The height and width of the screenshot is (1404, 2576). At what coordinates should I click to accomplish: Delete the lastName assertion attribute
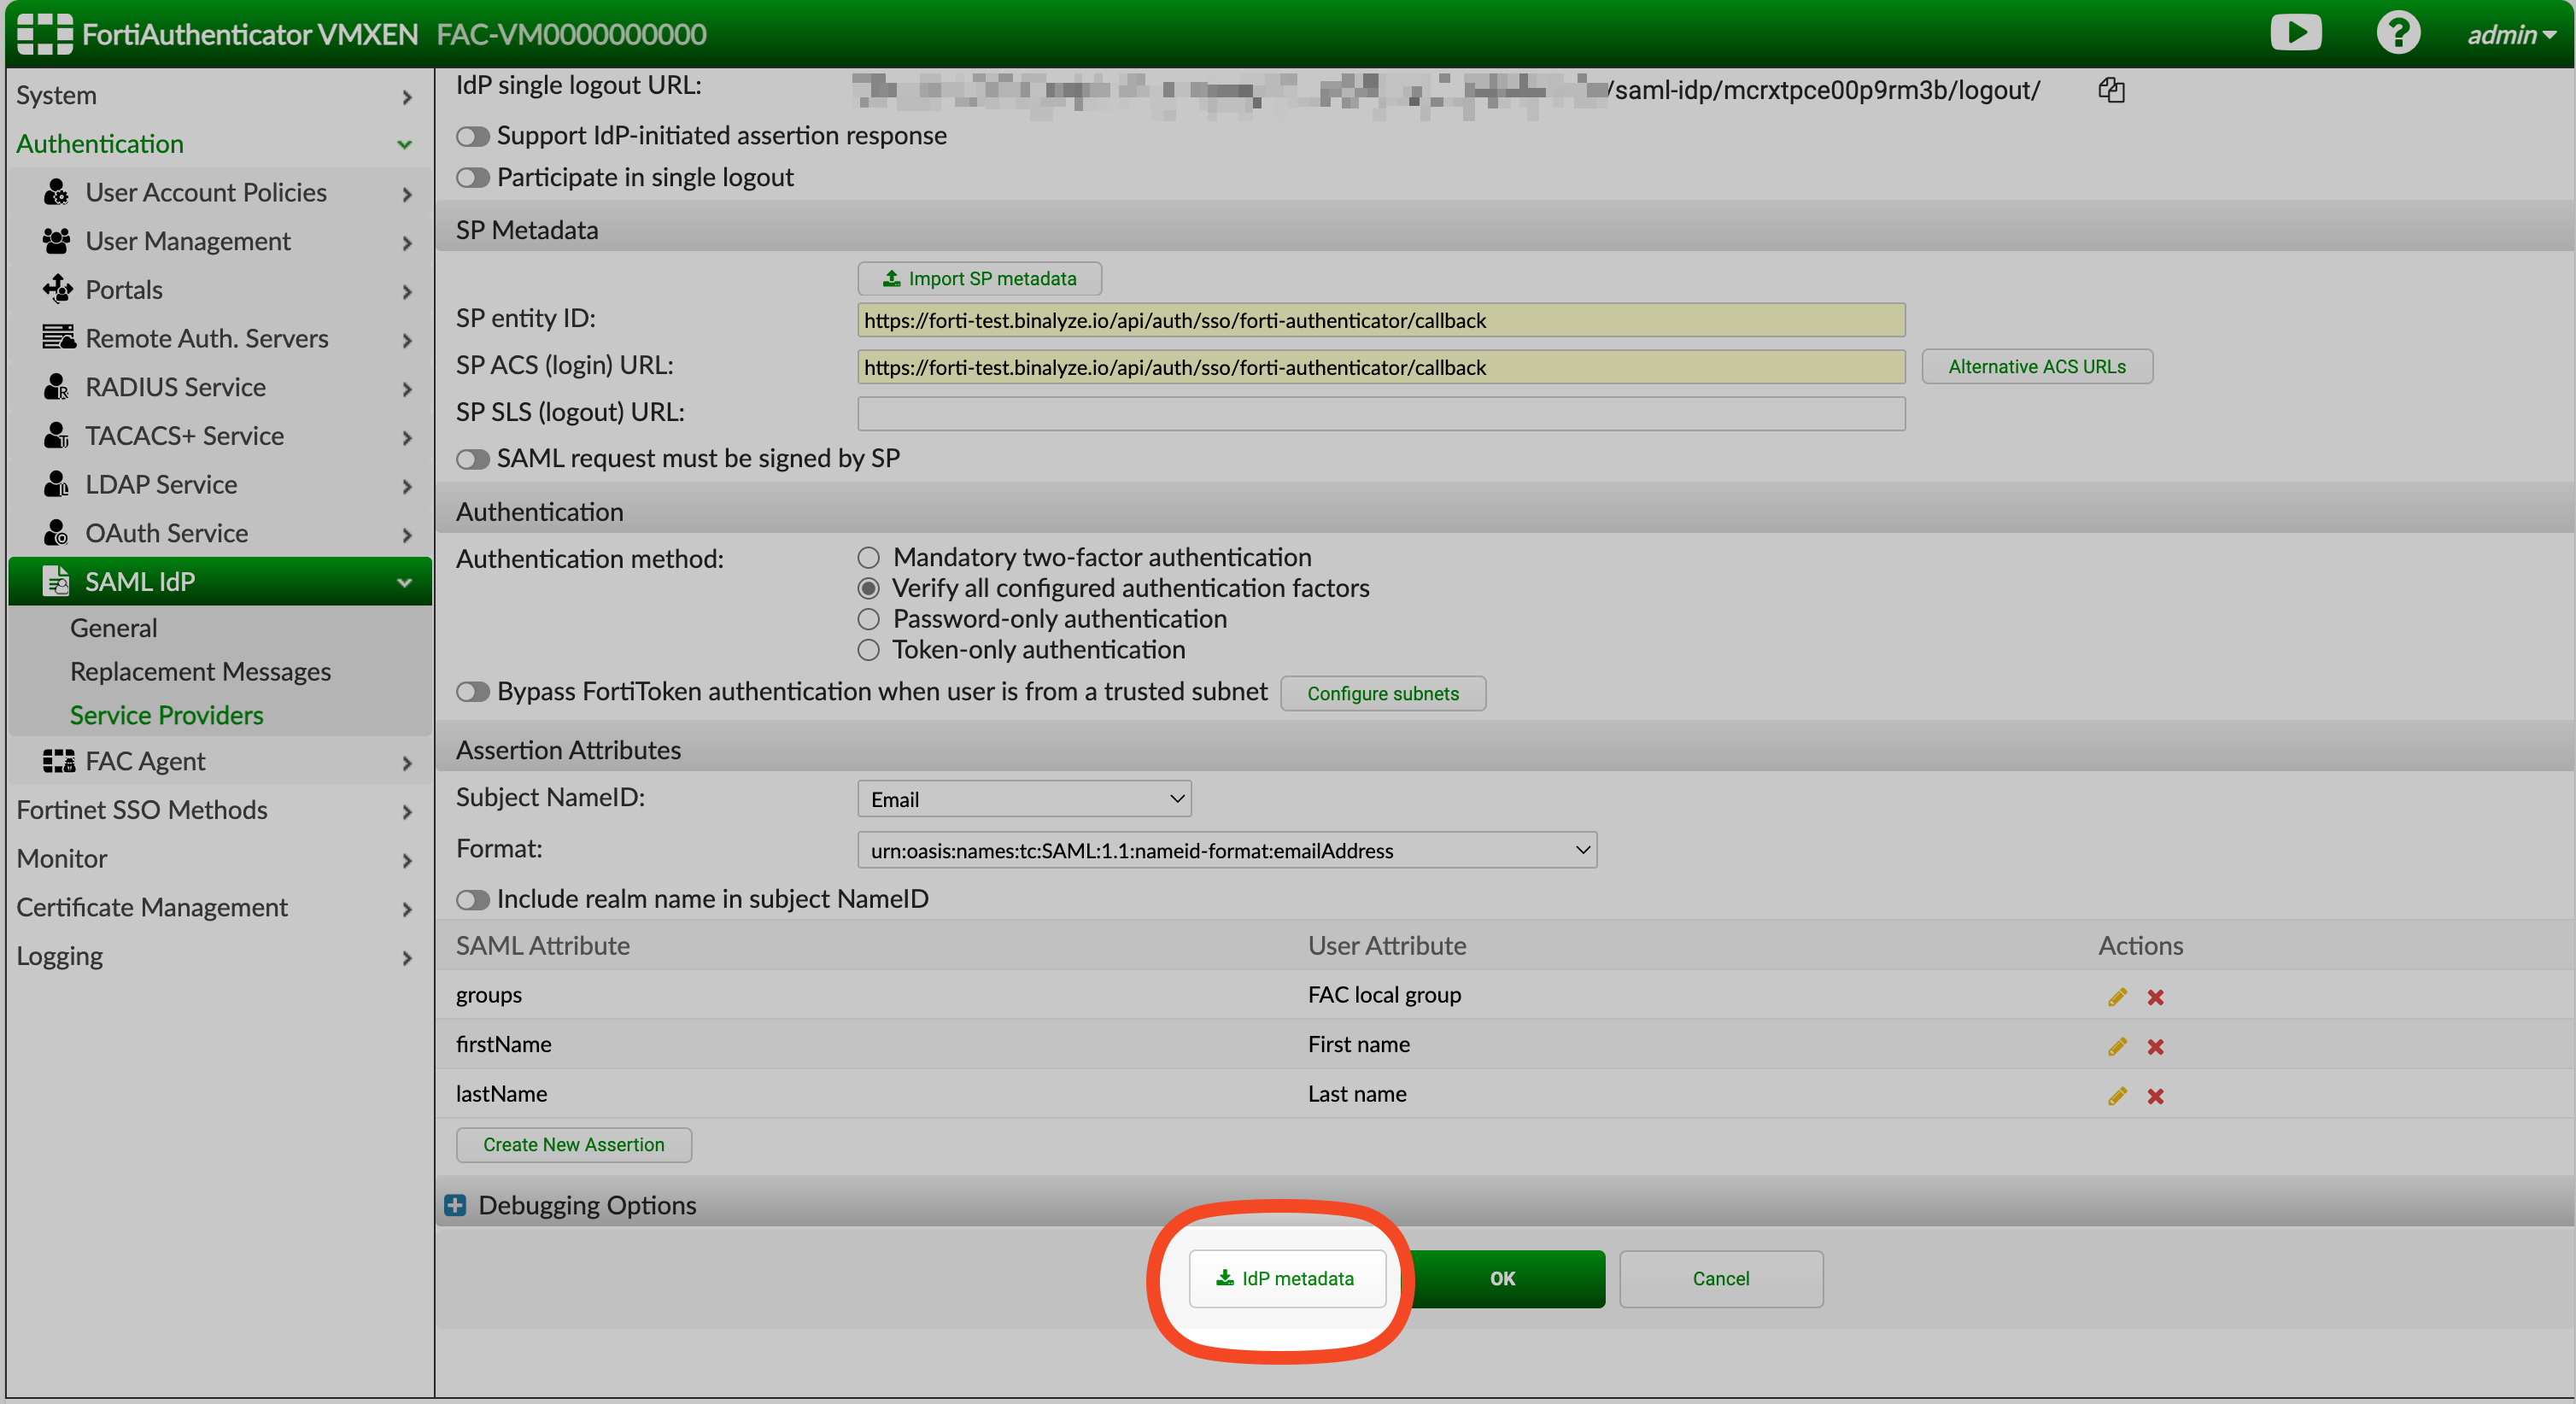2156,1096
